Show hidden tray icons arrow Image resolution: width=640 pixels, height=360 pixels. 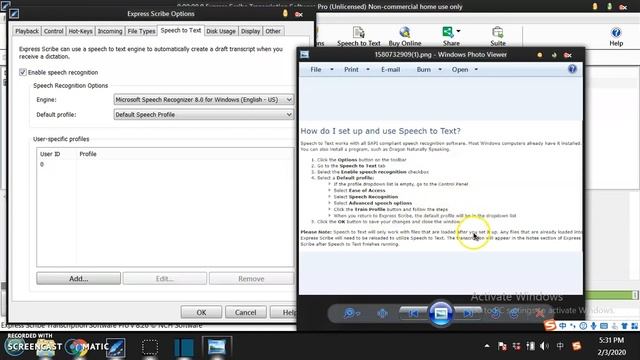pos(487,346)
